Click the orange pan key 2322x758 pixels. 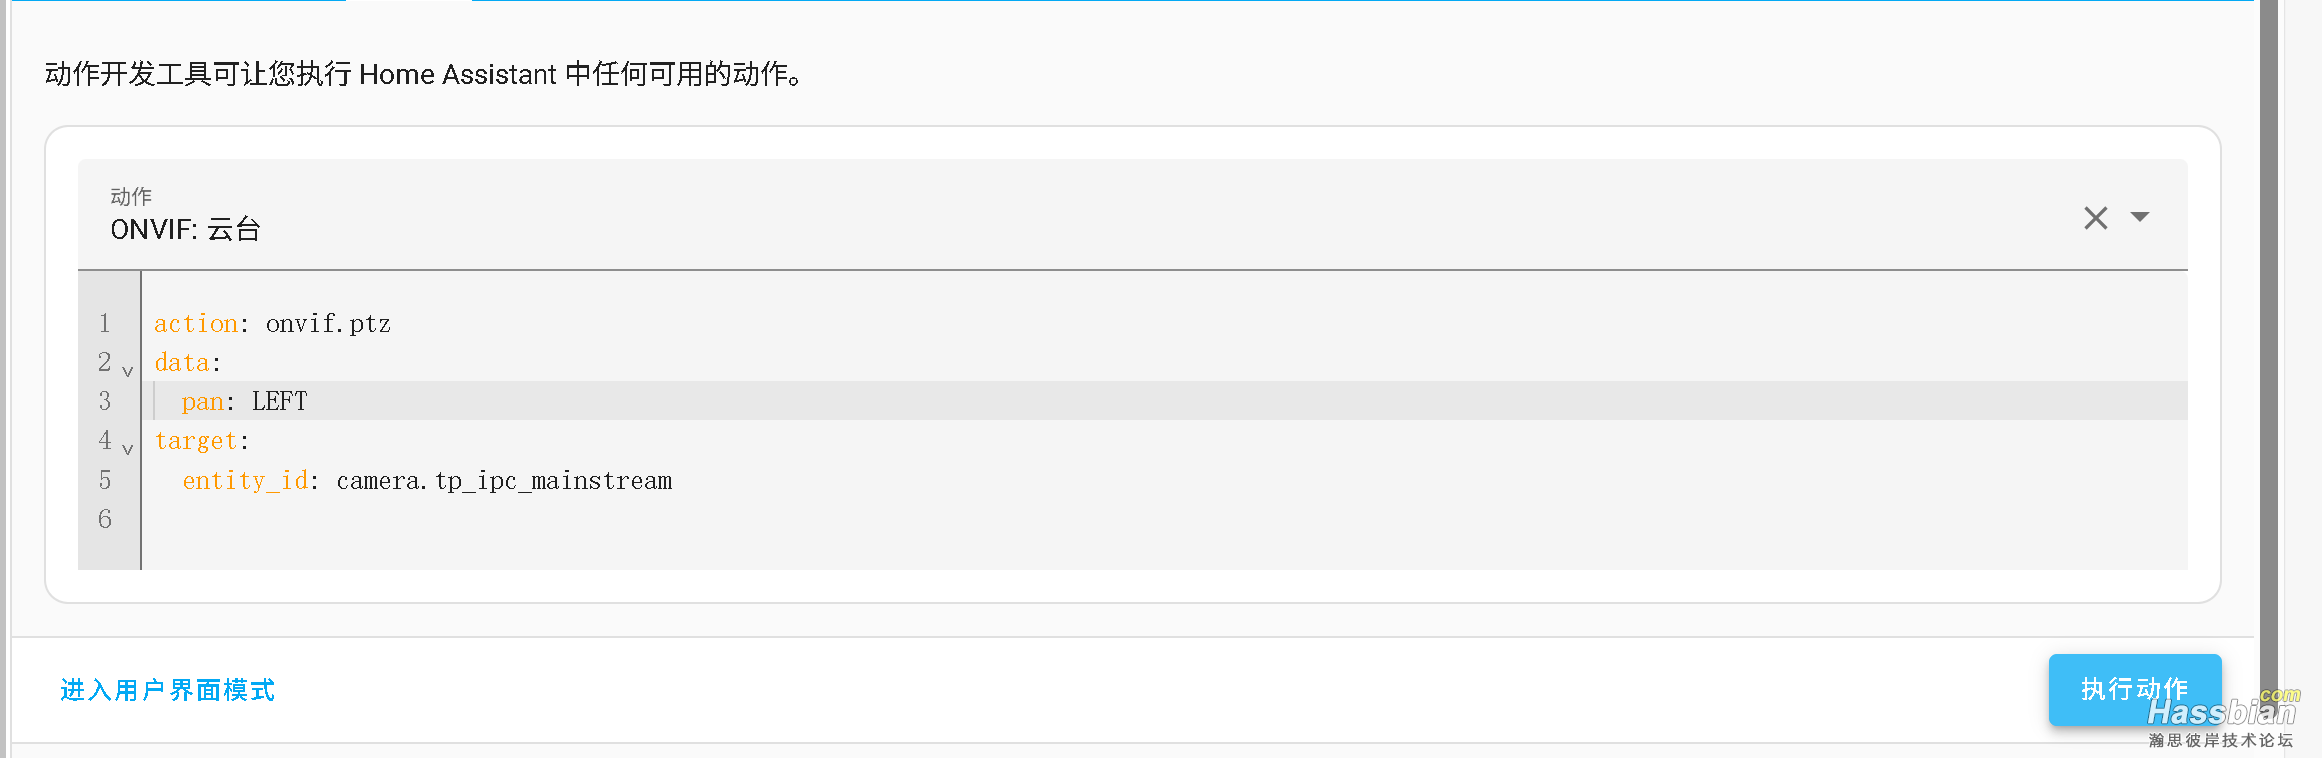click(202, 402)
